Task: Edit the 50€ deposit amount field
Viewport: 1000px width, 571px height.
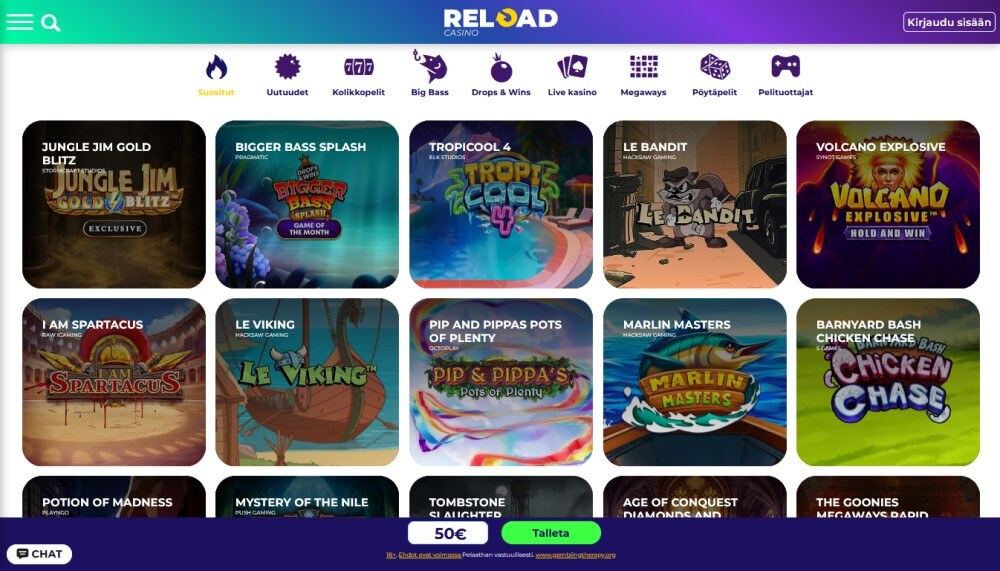Action: point(448,533)
